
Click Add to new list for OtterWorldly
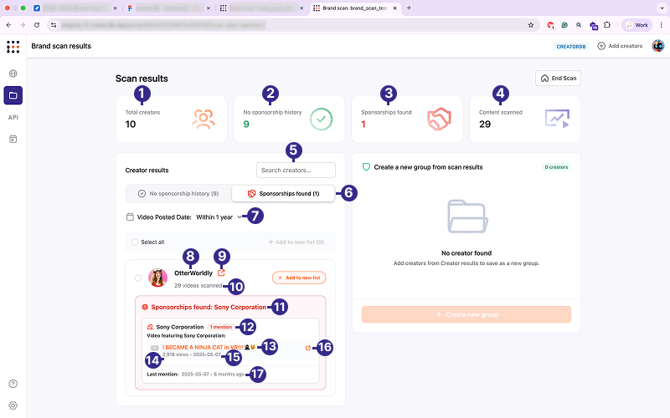click(x=298, y=278)
